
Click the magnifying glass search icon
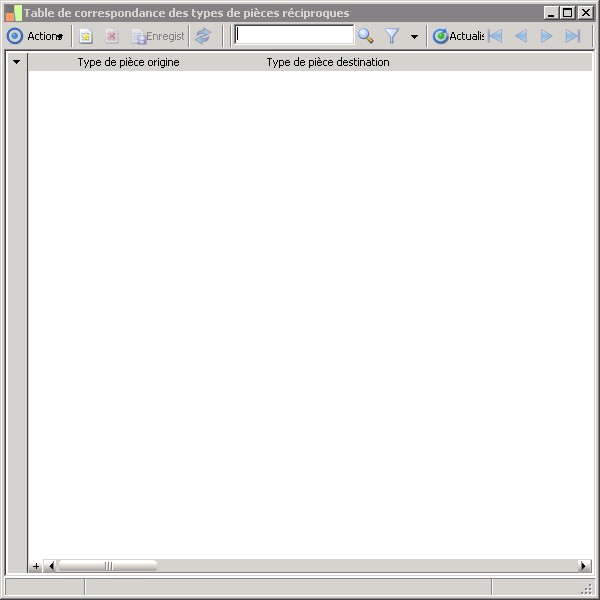click(366, 36)
